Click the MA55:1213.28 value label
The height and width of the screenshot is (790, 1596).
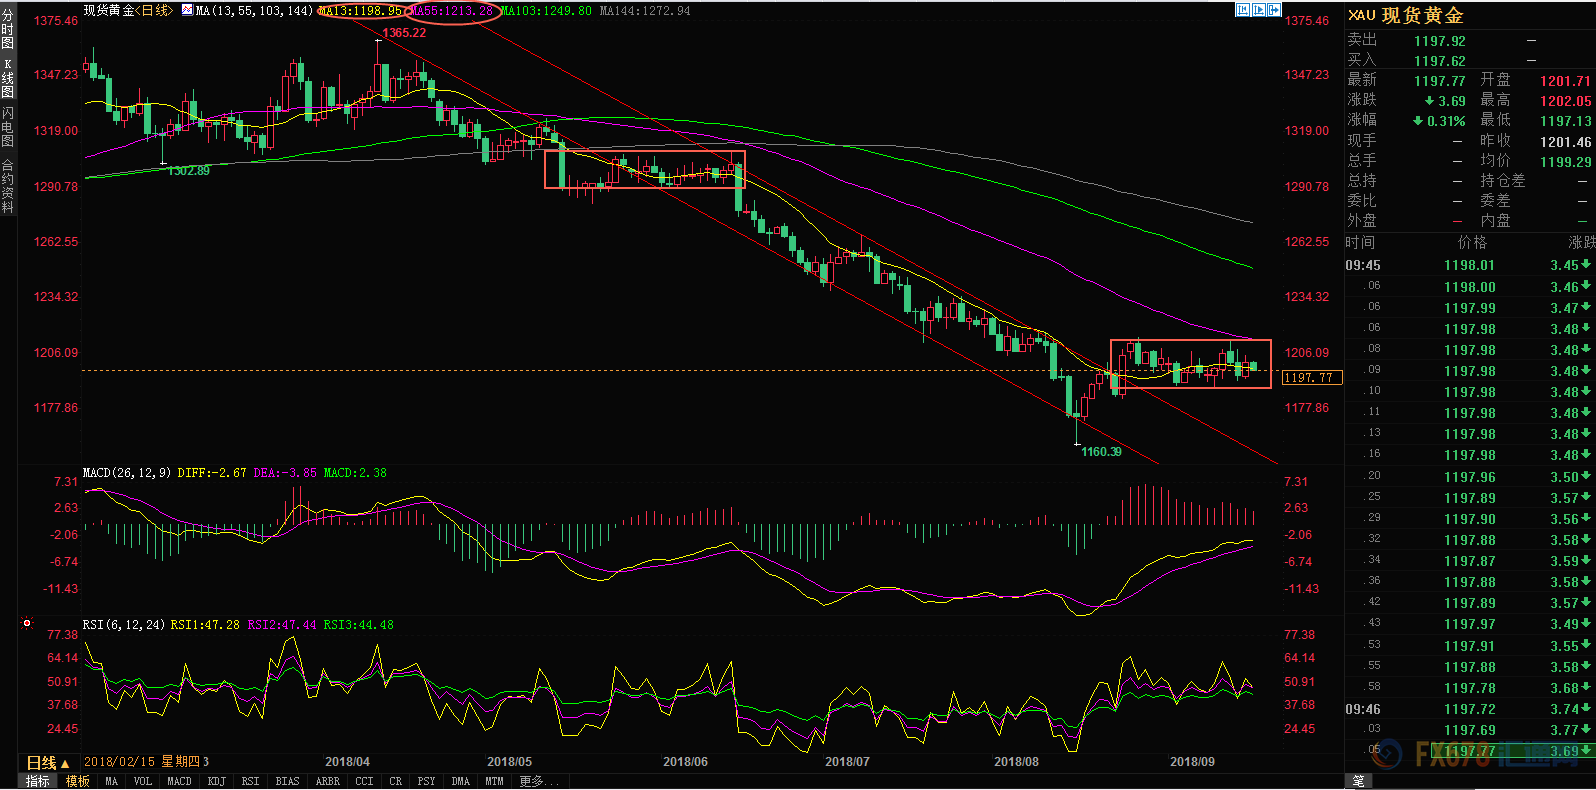(x=452, y=10)
